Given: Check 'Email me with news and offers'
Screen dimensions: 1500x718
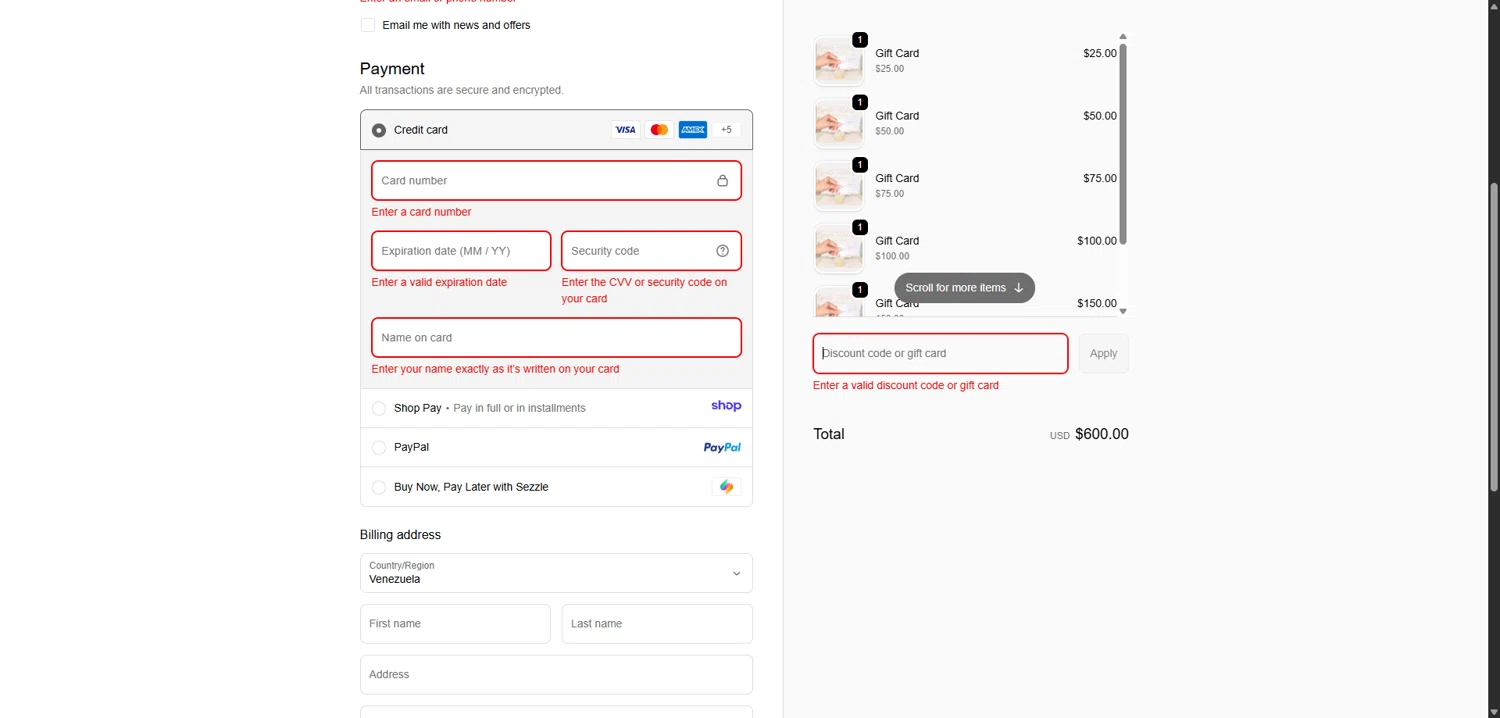Looking at the screenshot, I should (x=368, y=25).
